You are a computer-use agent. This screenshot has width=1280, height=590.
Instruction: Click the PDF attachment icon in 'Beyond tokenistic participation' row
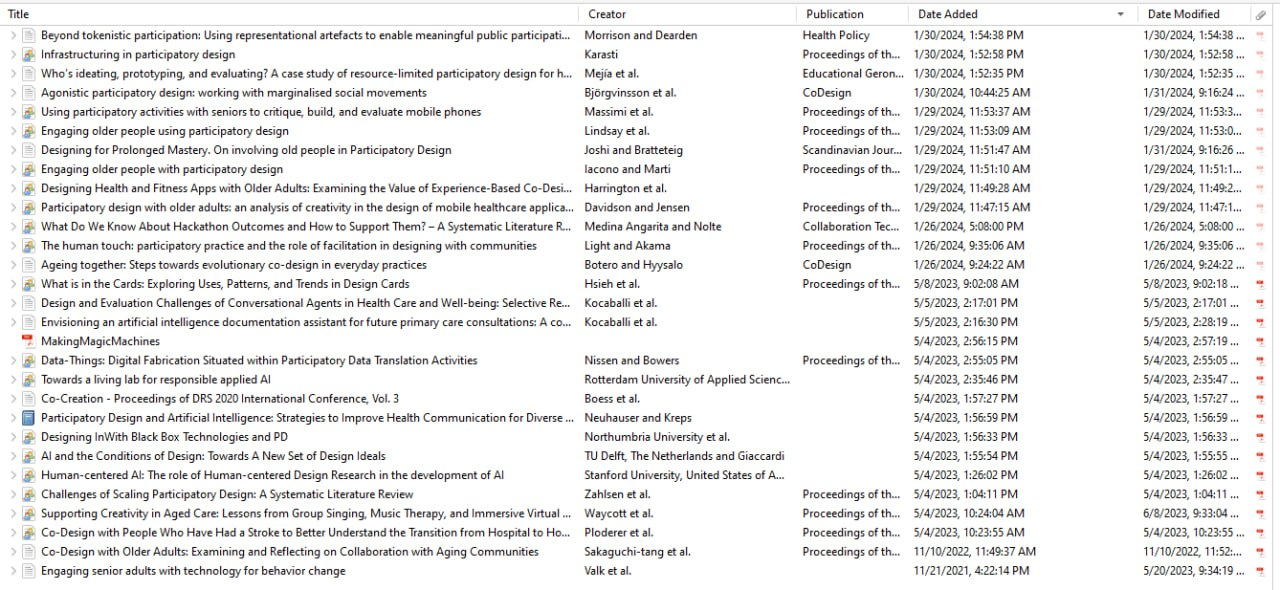pos(1261,35)
